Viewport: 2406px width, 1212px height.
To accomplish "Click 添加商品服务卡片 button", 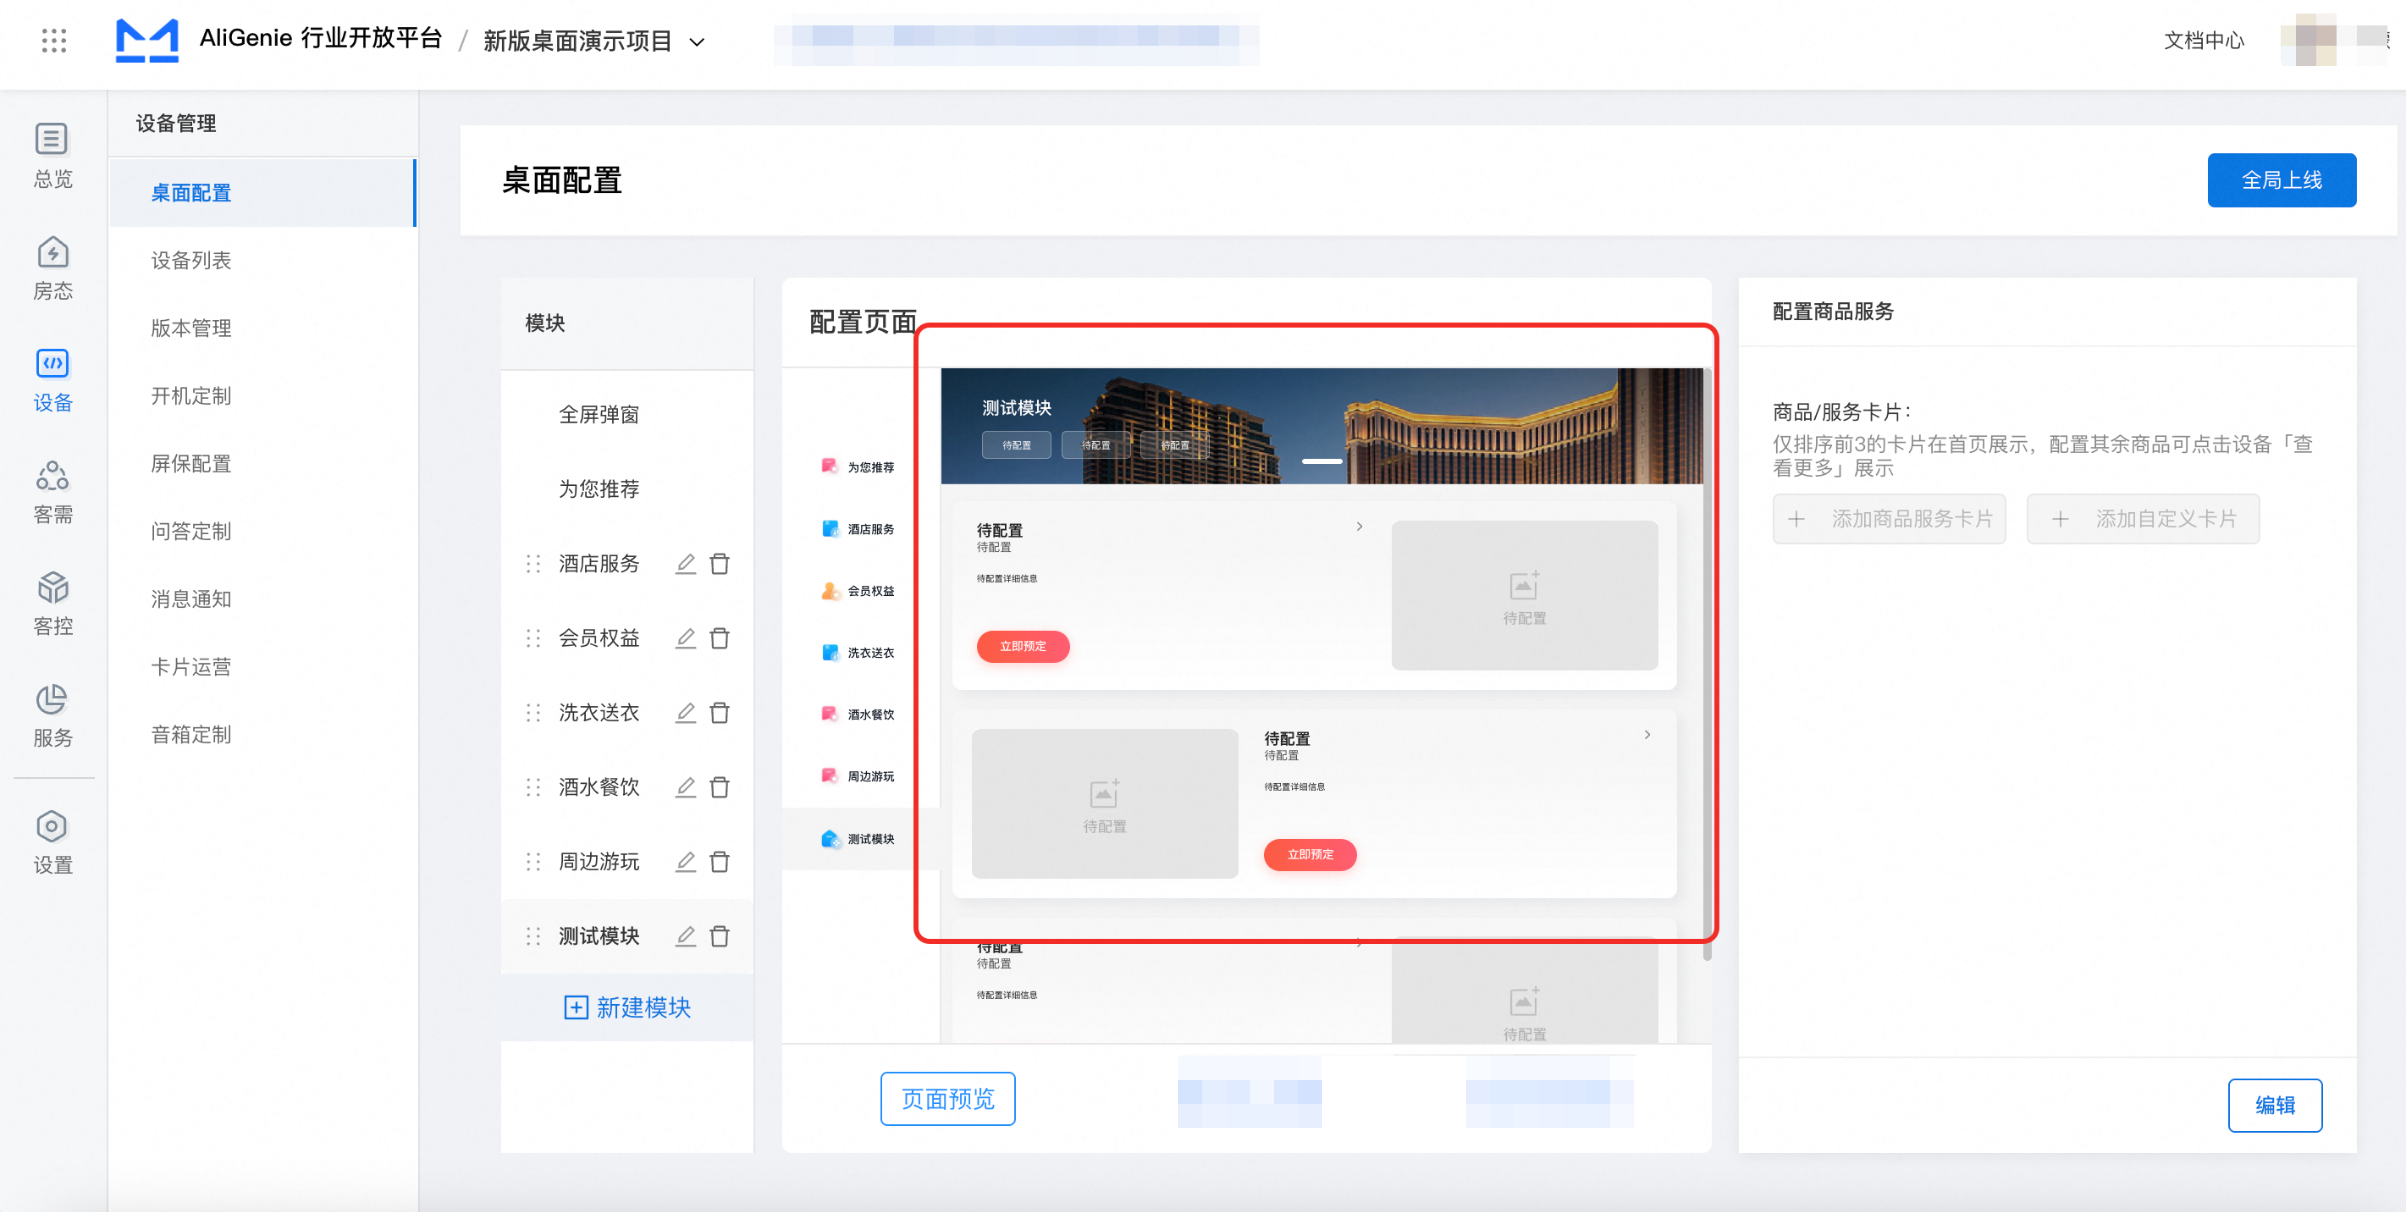I will point(1889,519).
